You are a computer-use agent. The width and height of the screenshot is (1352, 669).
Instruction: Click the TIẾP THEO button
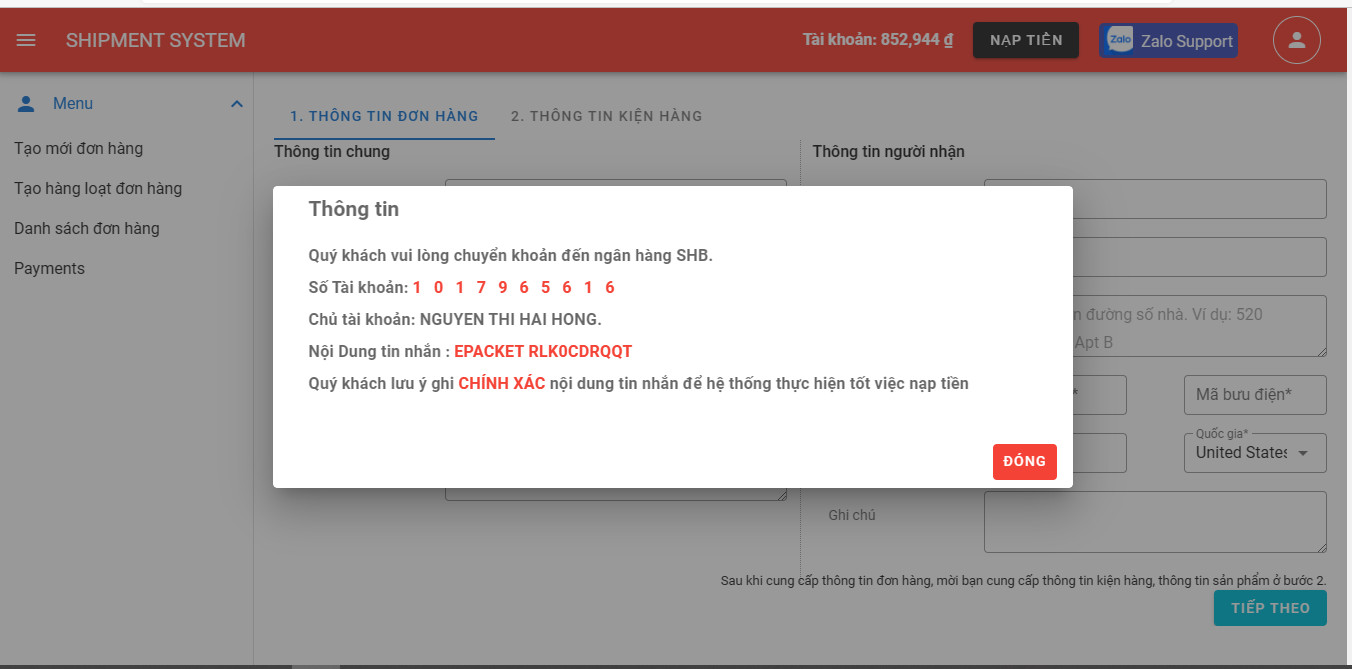pos(1269,608)
